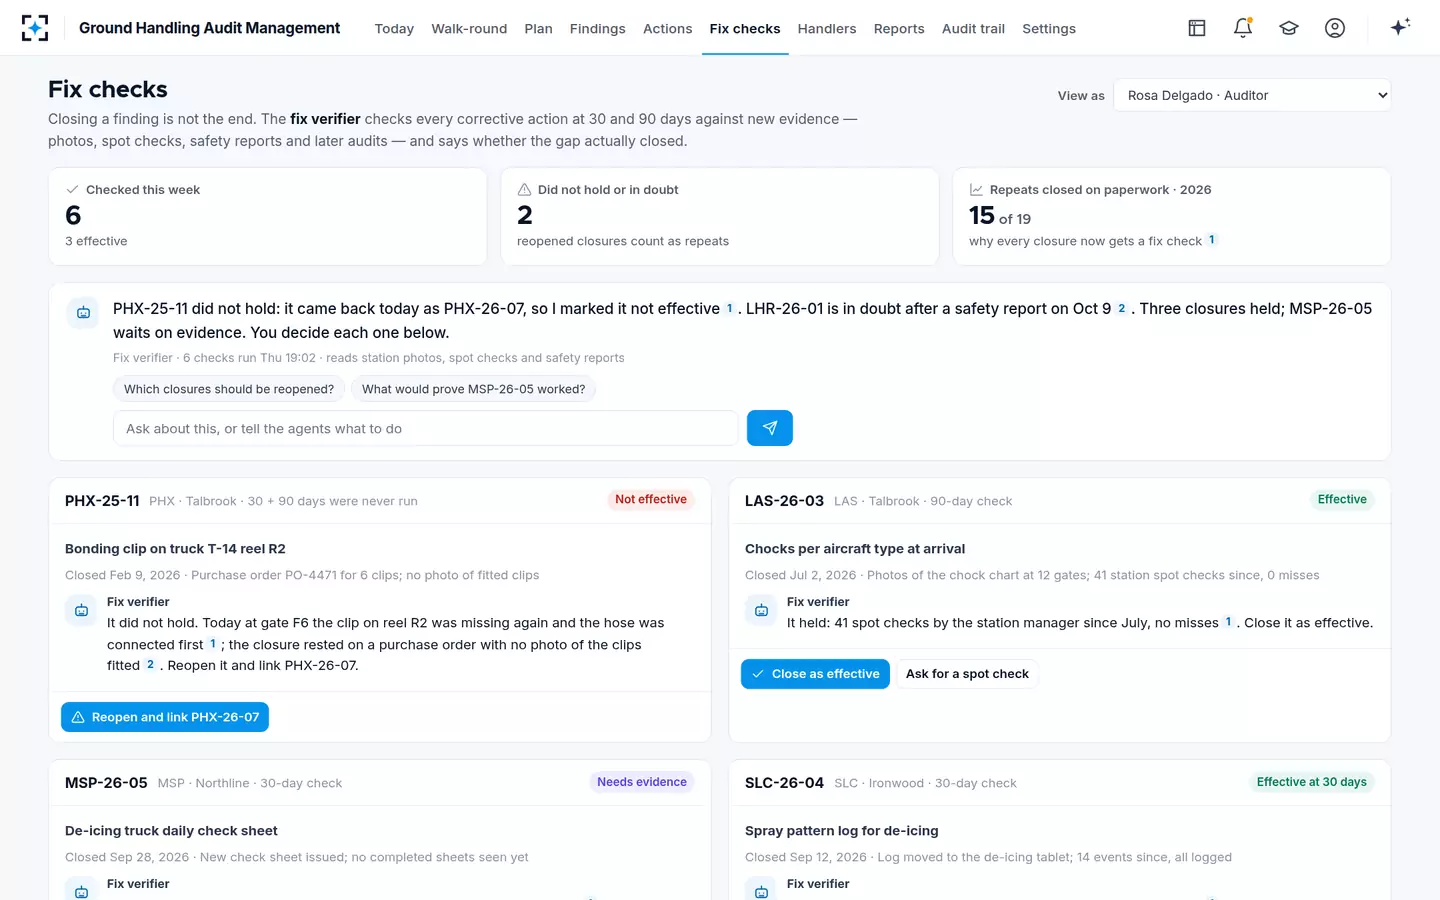Click the 'Needs evidence' status badge
This screenshot has width=1440, height=900.
(642, 782)
